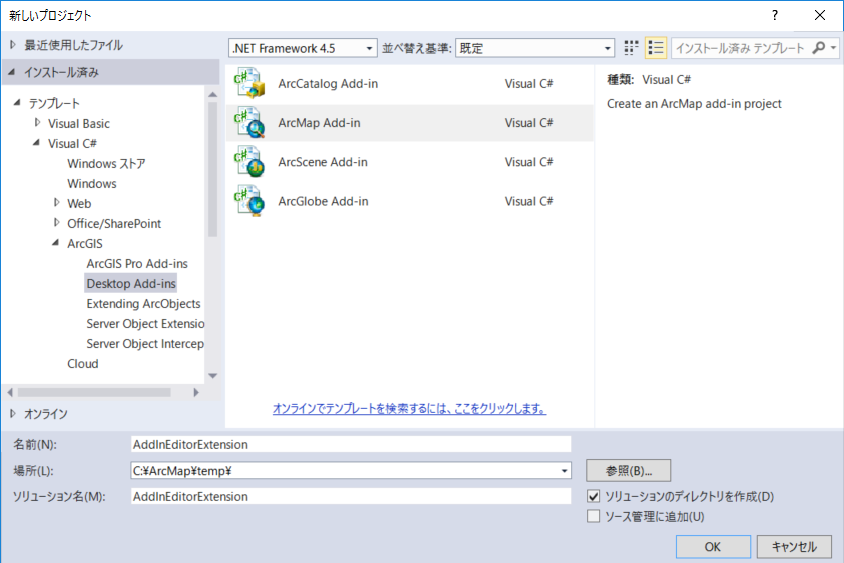
Task: Select the Cloud tree item
Action: 83,364
